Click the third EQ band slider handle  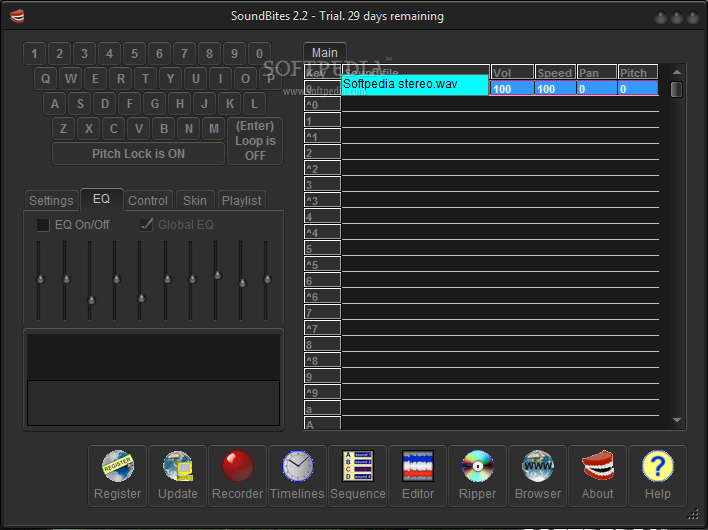click(x=91, y=300)
